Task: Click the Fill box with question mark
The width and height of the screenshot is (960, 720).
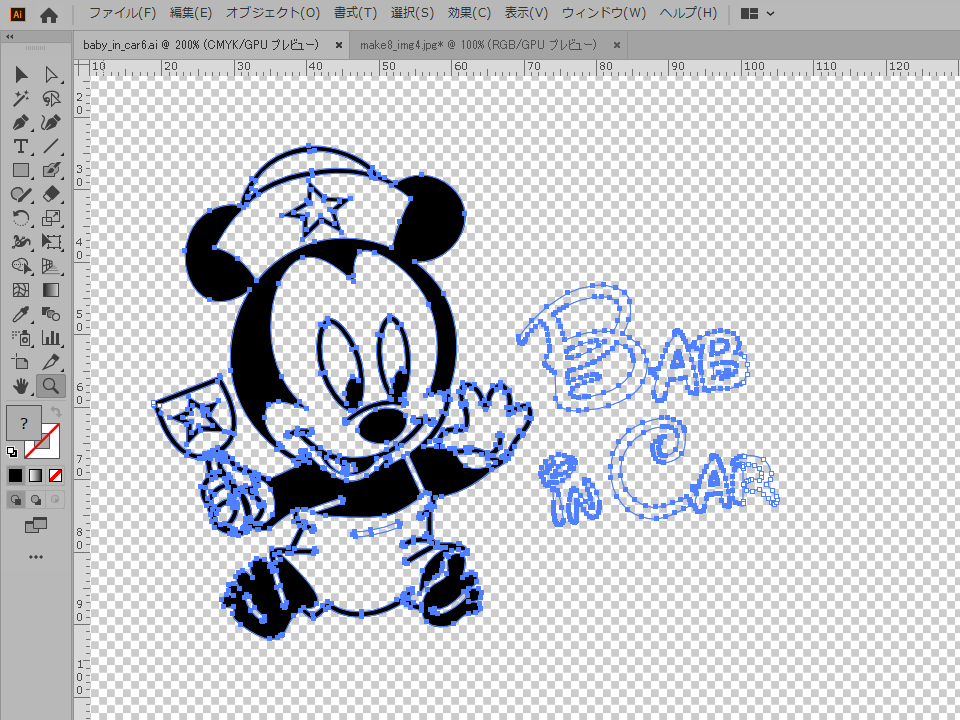Action: 23,422
